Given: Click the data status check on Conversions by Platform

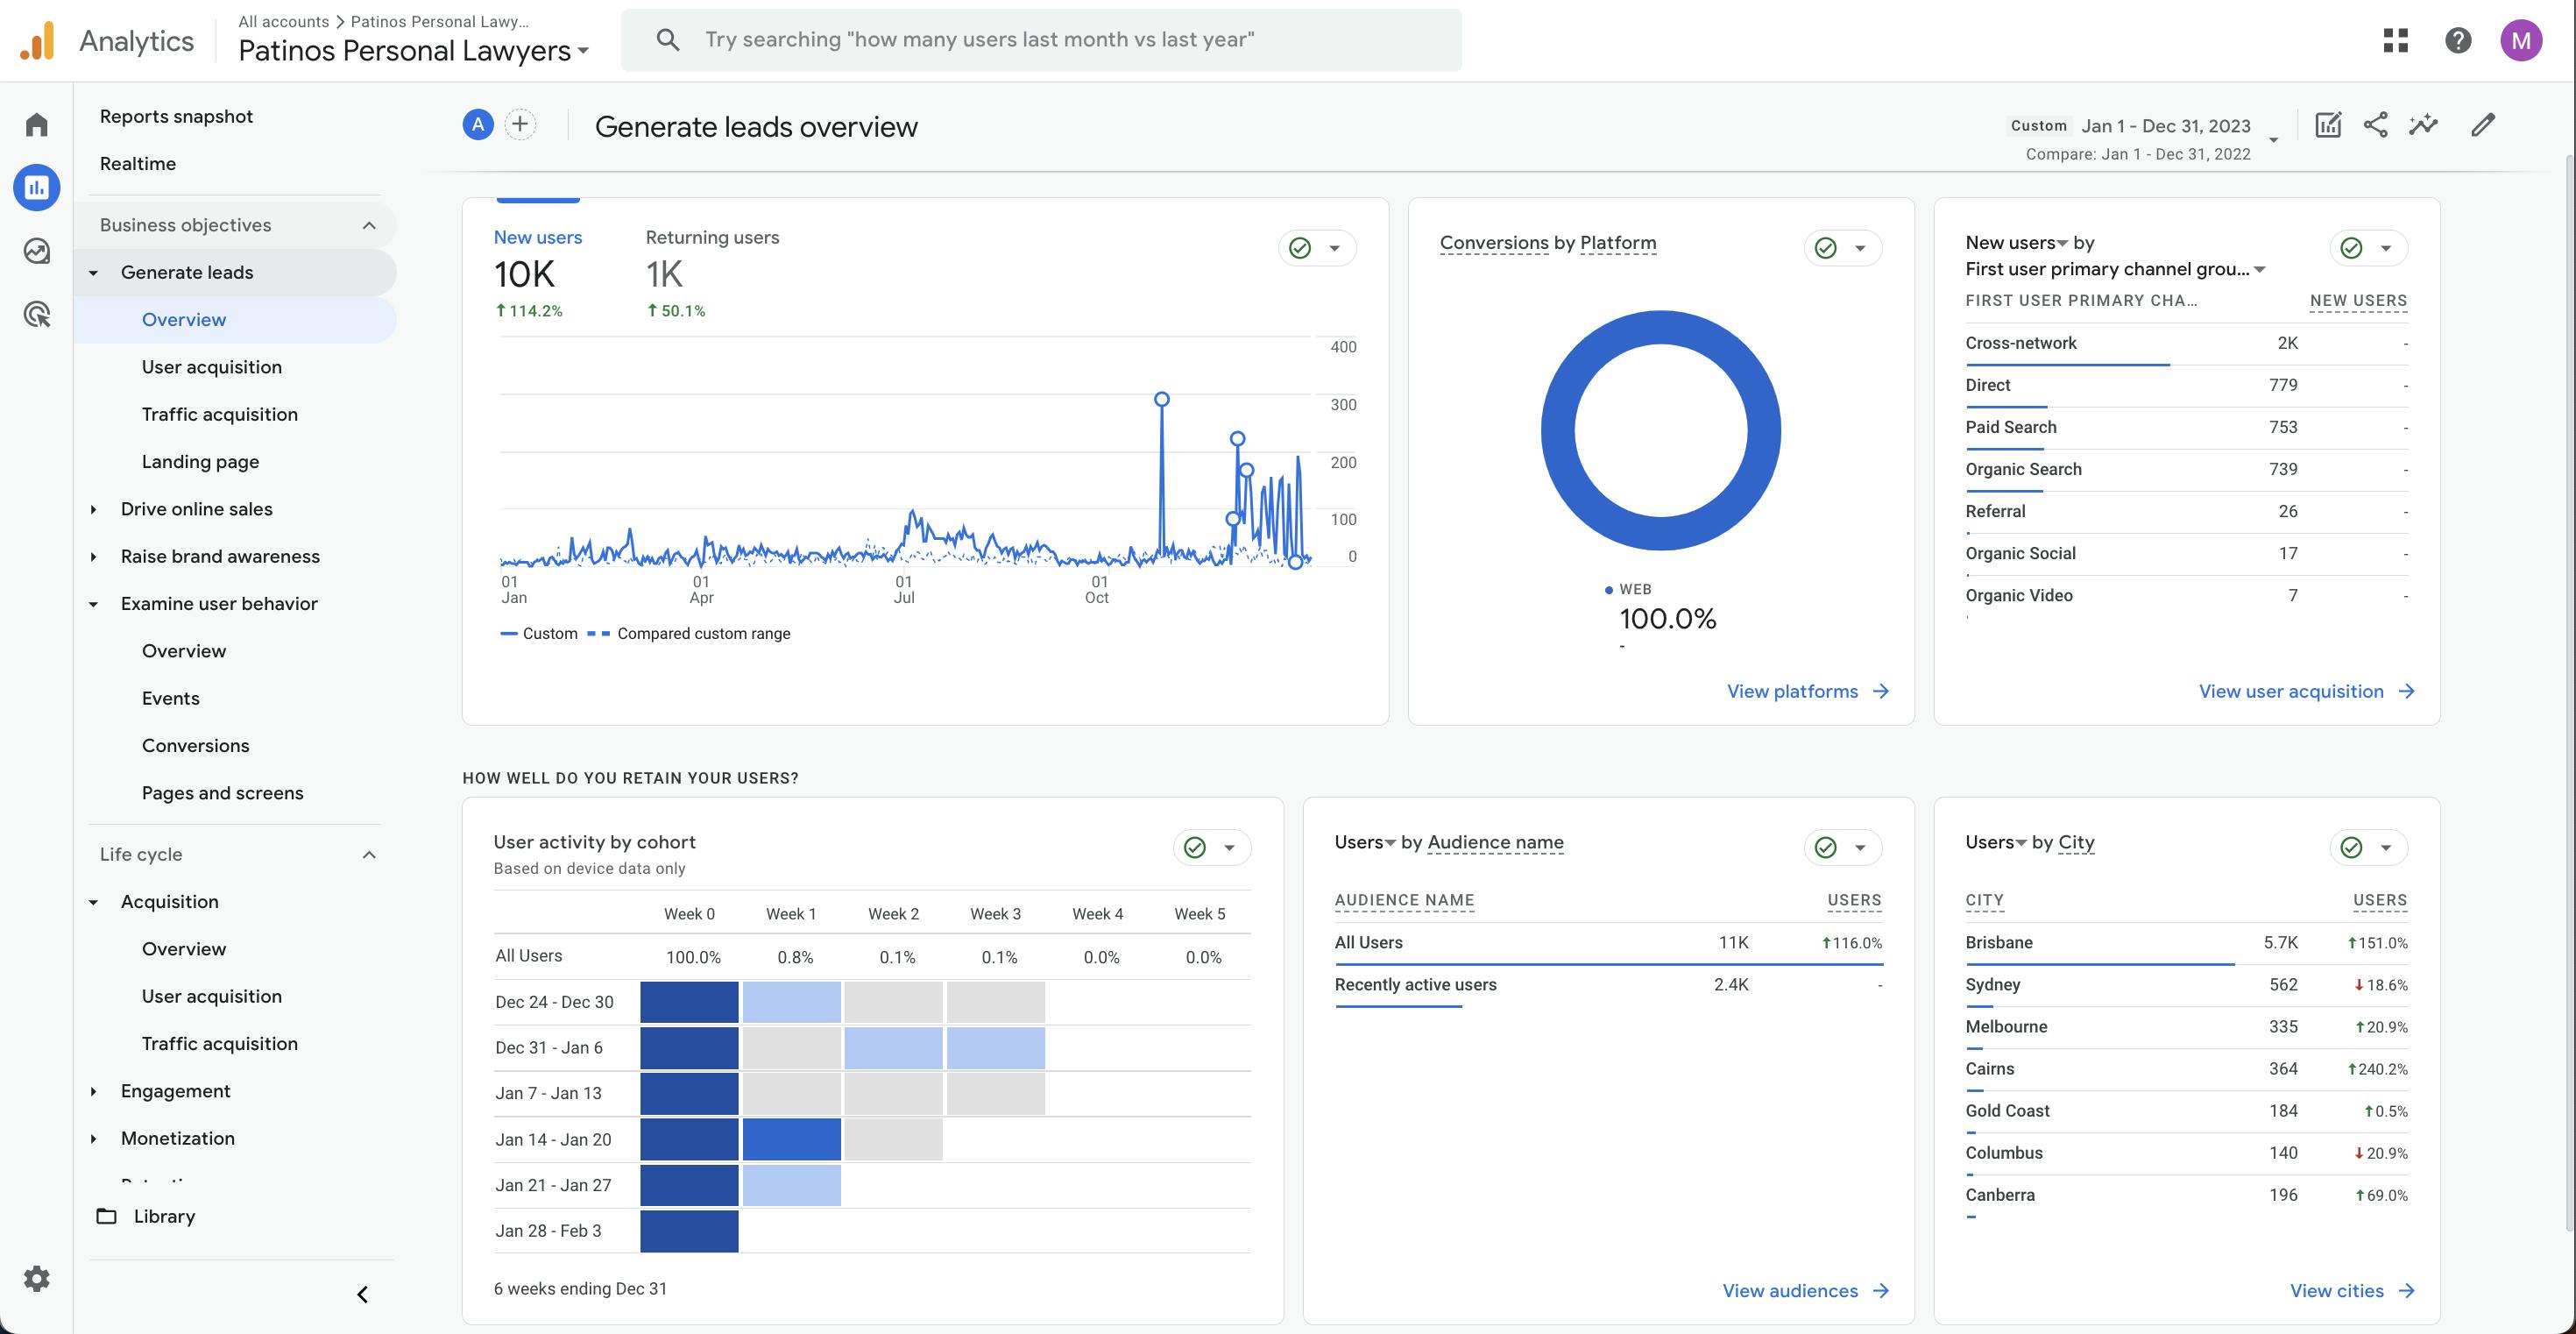Looking at the screenshot, I should [1826, 248].
